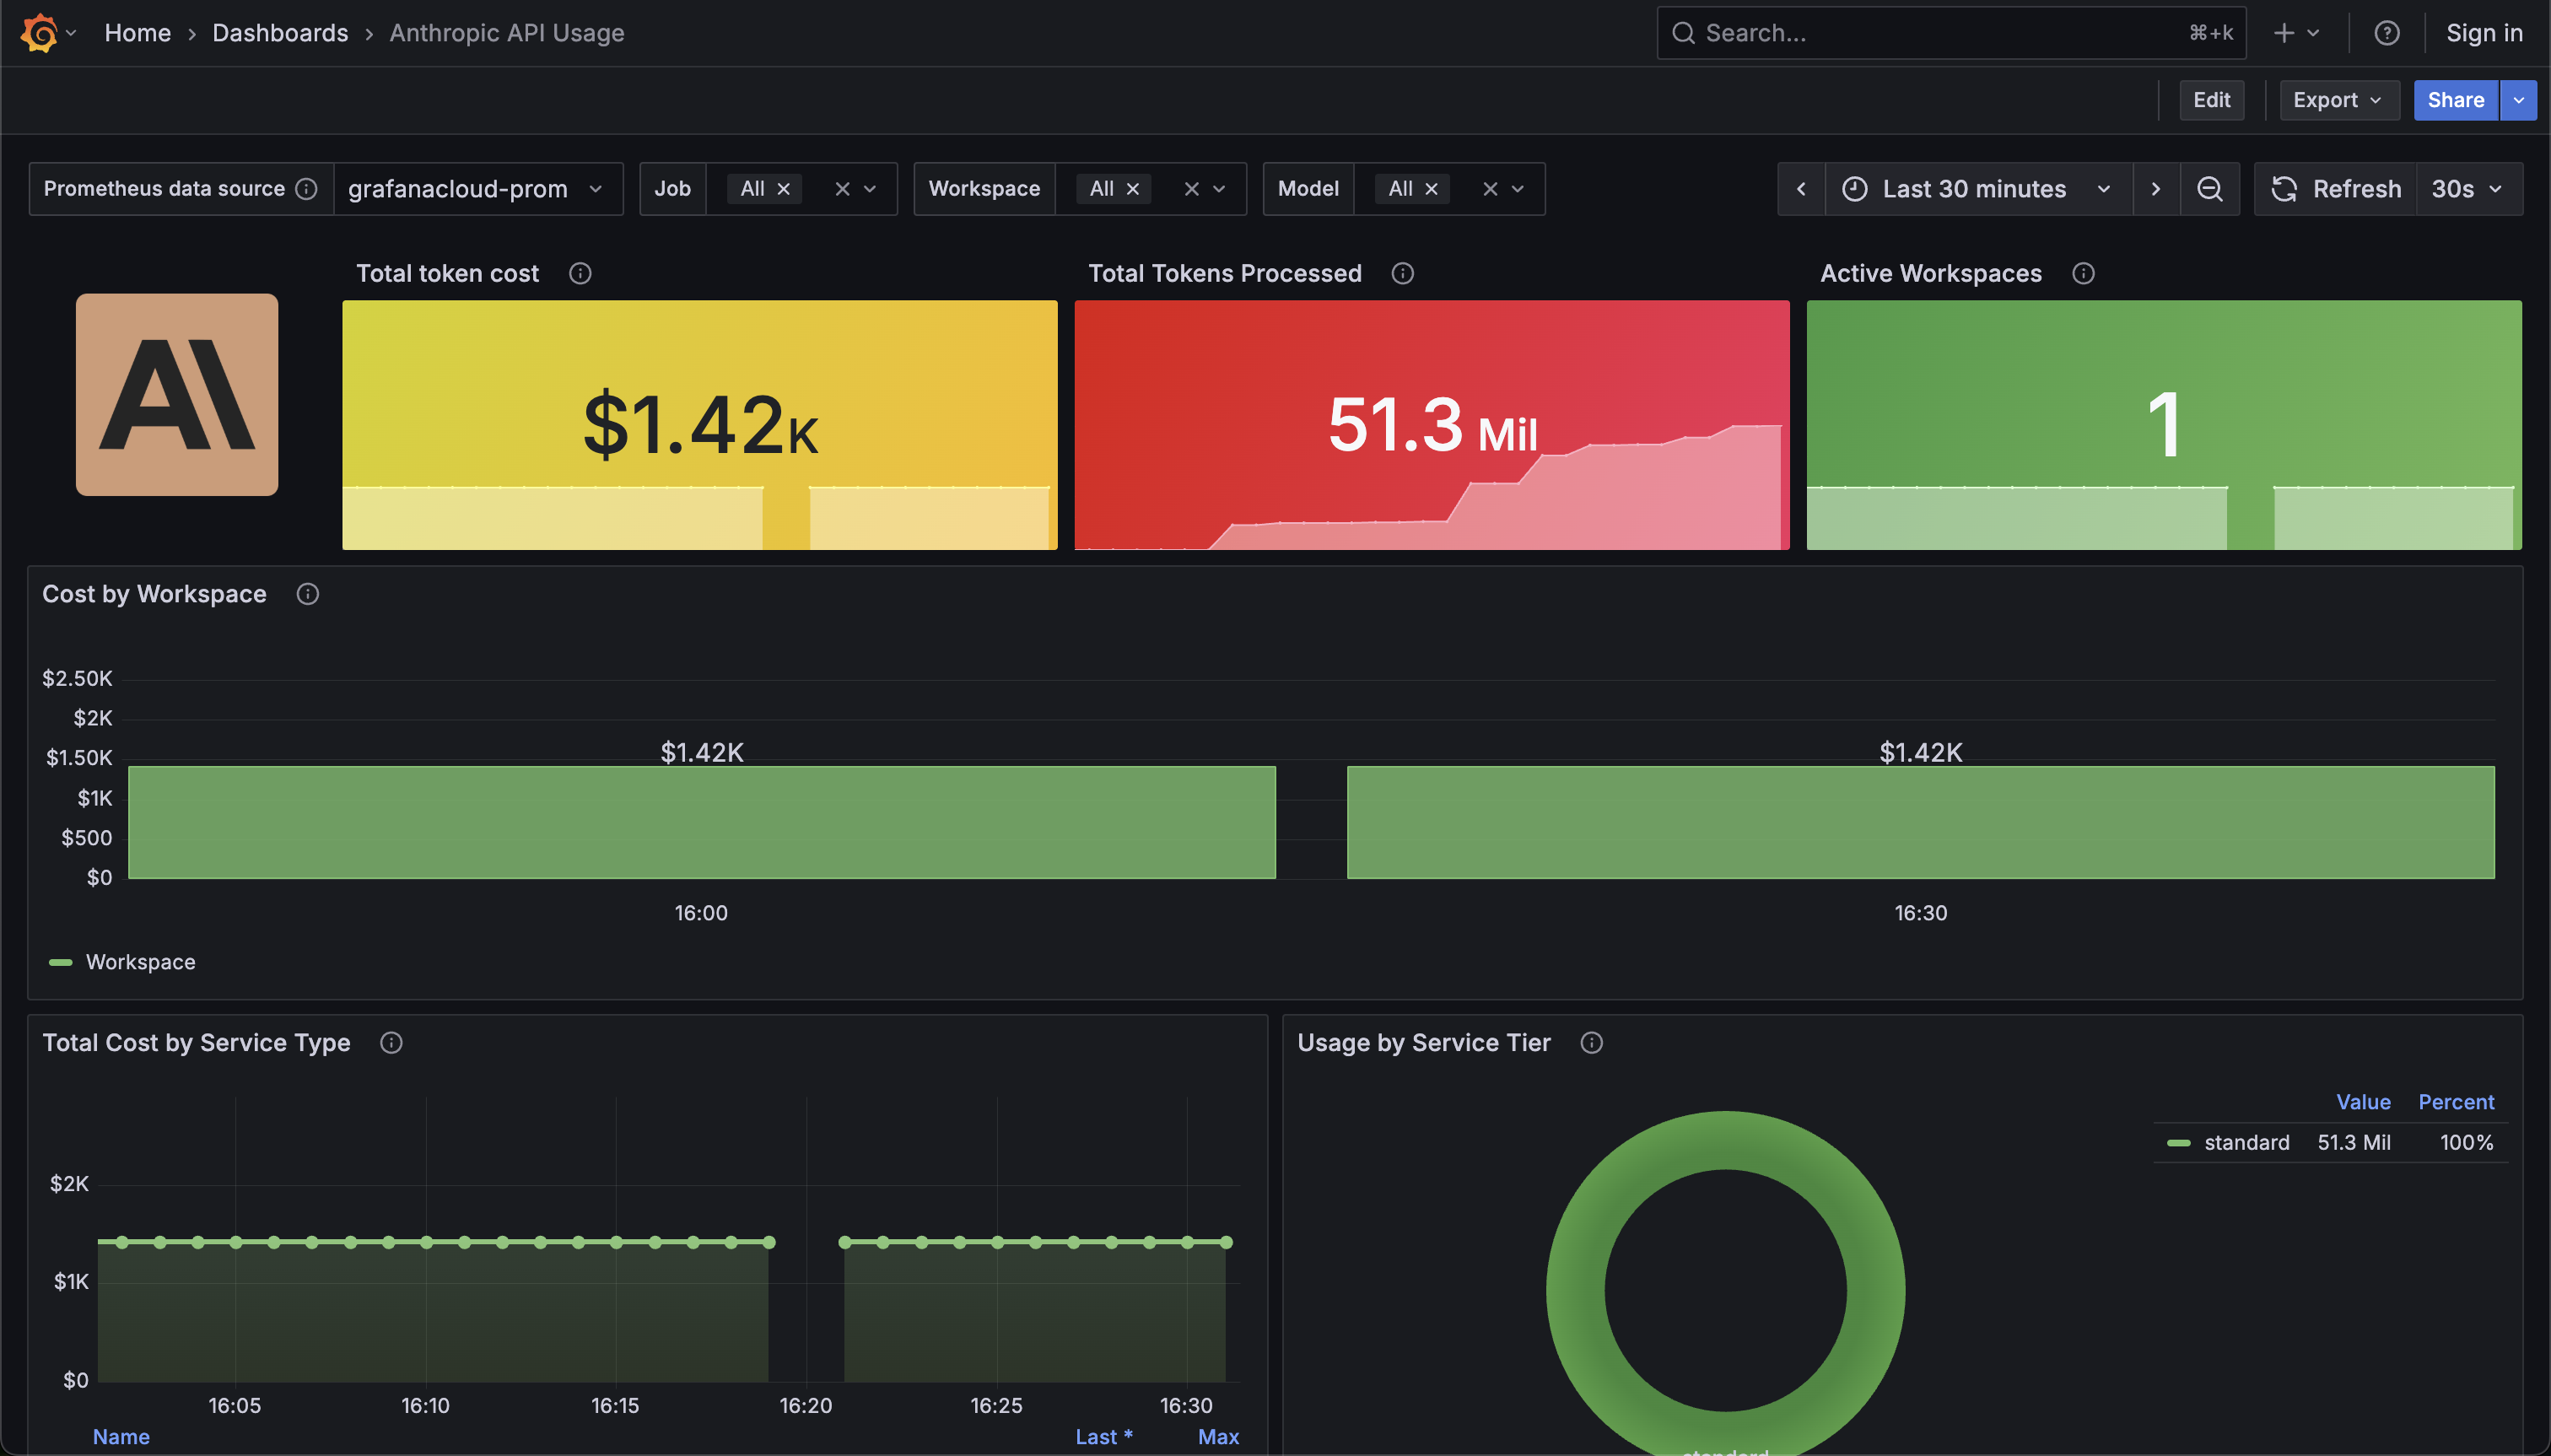Image resolution: width=2551 pixels, height=1456 pixels.
Task: Click the Edit button
Action: [2211, 100]
